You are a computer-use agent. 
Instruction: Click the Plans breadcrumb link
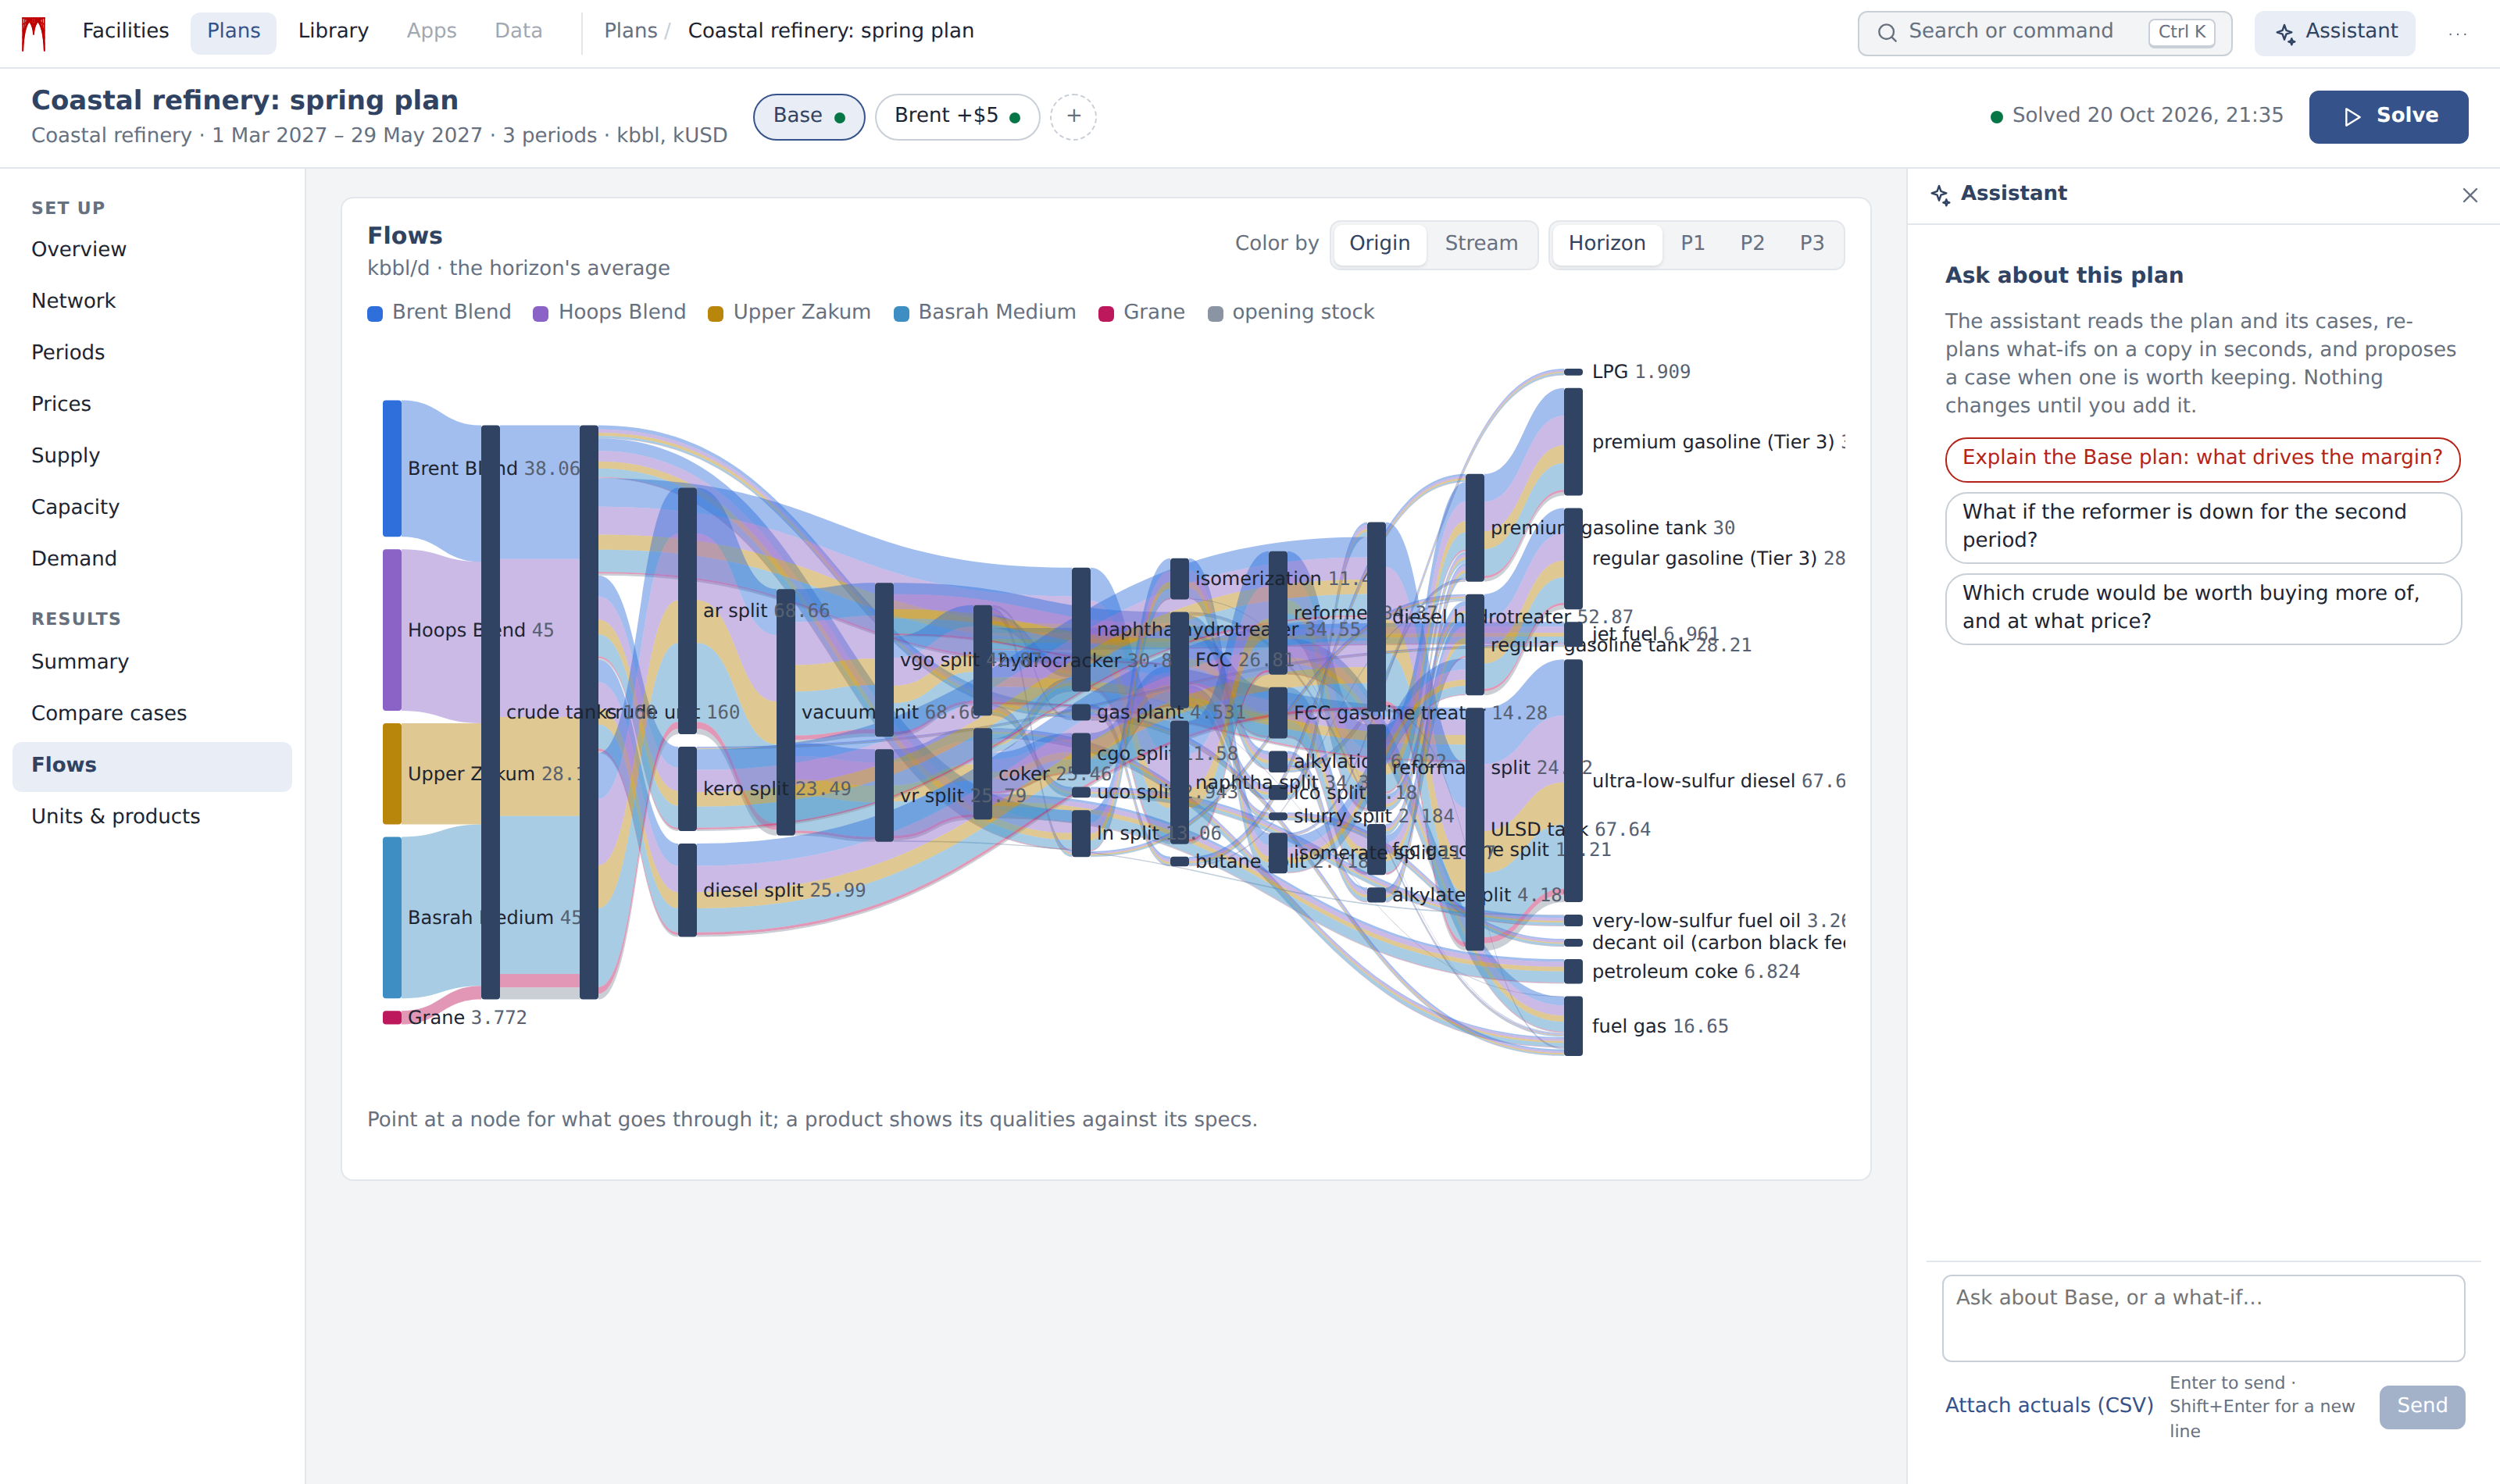click(x=630, y=31)
